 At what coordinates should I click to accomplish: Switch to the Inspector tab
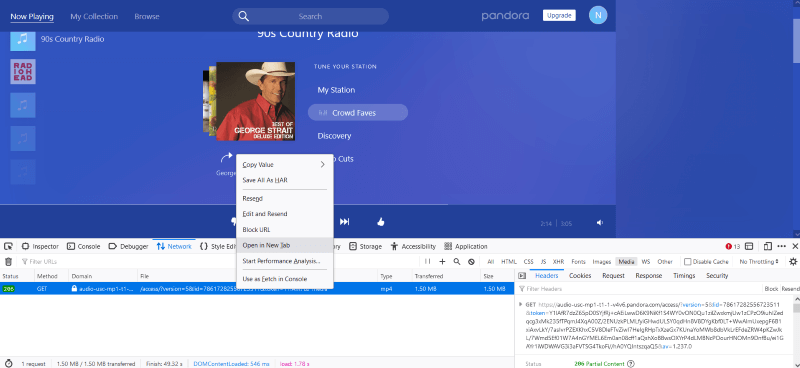click(x=40, y=247)
